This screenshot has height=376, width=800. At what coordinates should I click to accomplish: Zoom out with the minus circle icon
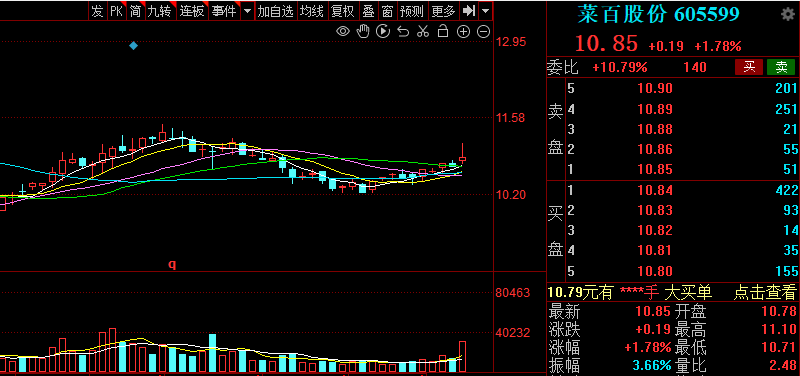click(483, 32)
